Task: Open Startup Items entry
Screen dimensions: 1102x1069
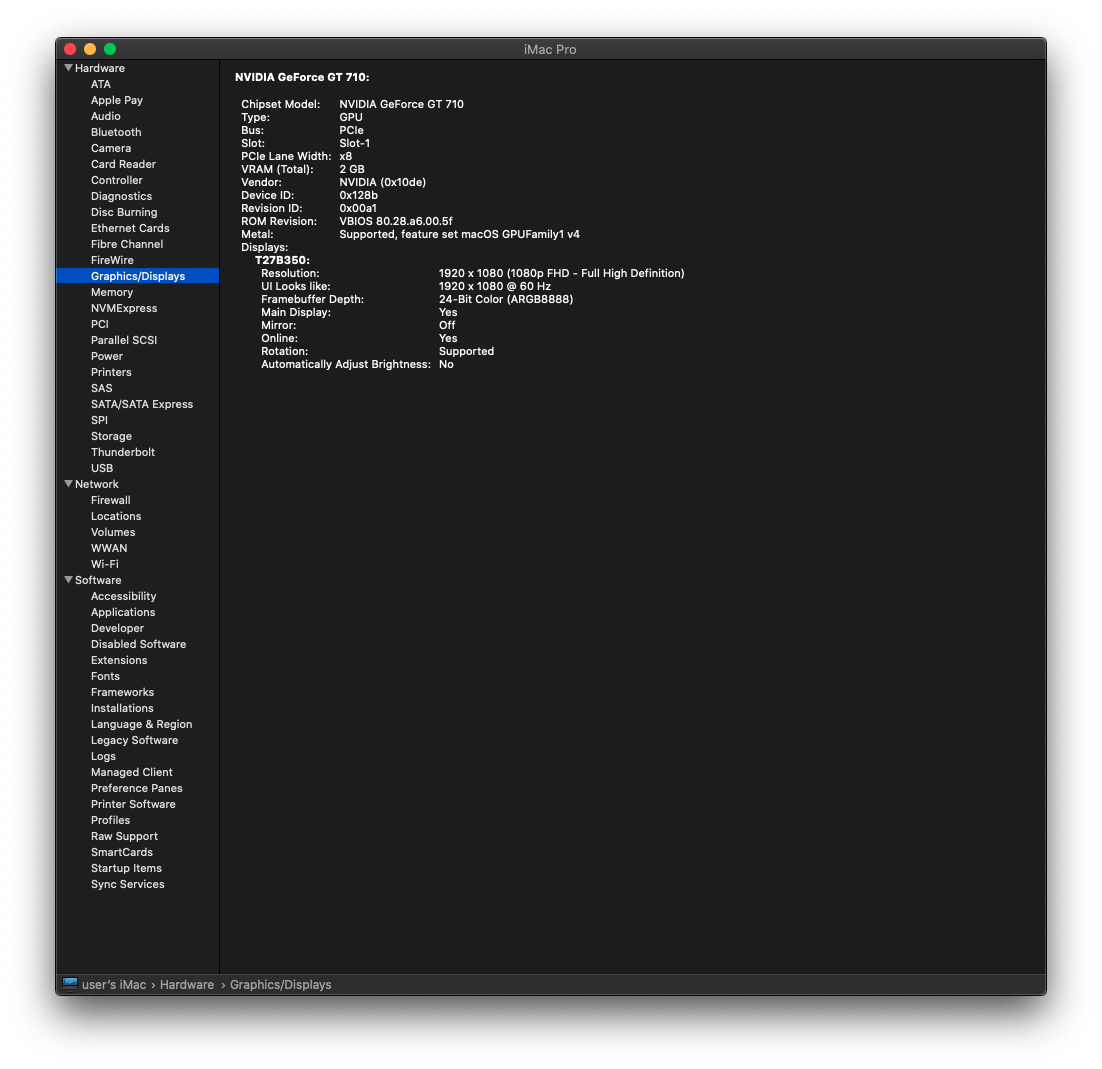Action: (127, 869)
